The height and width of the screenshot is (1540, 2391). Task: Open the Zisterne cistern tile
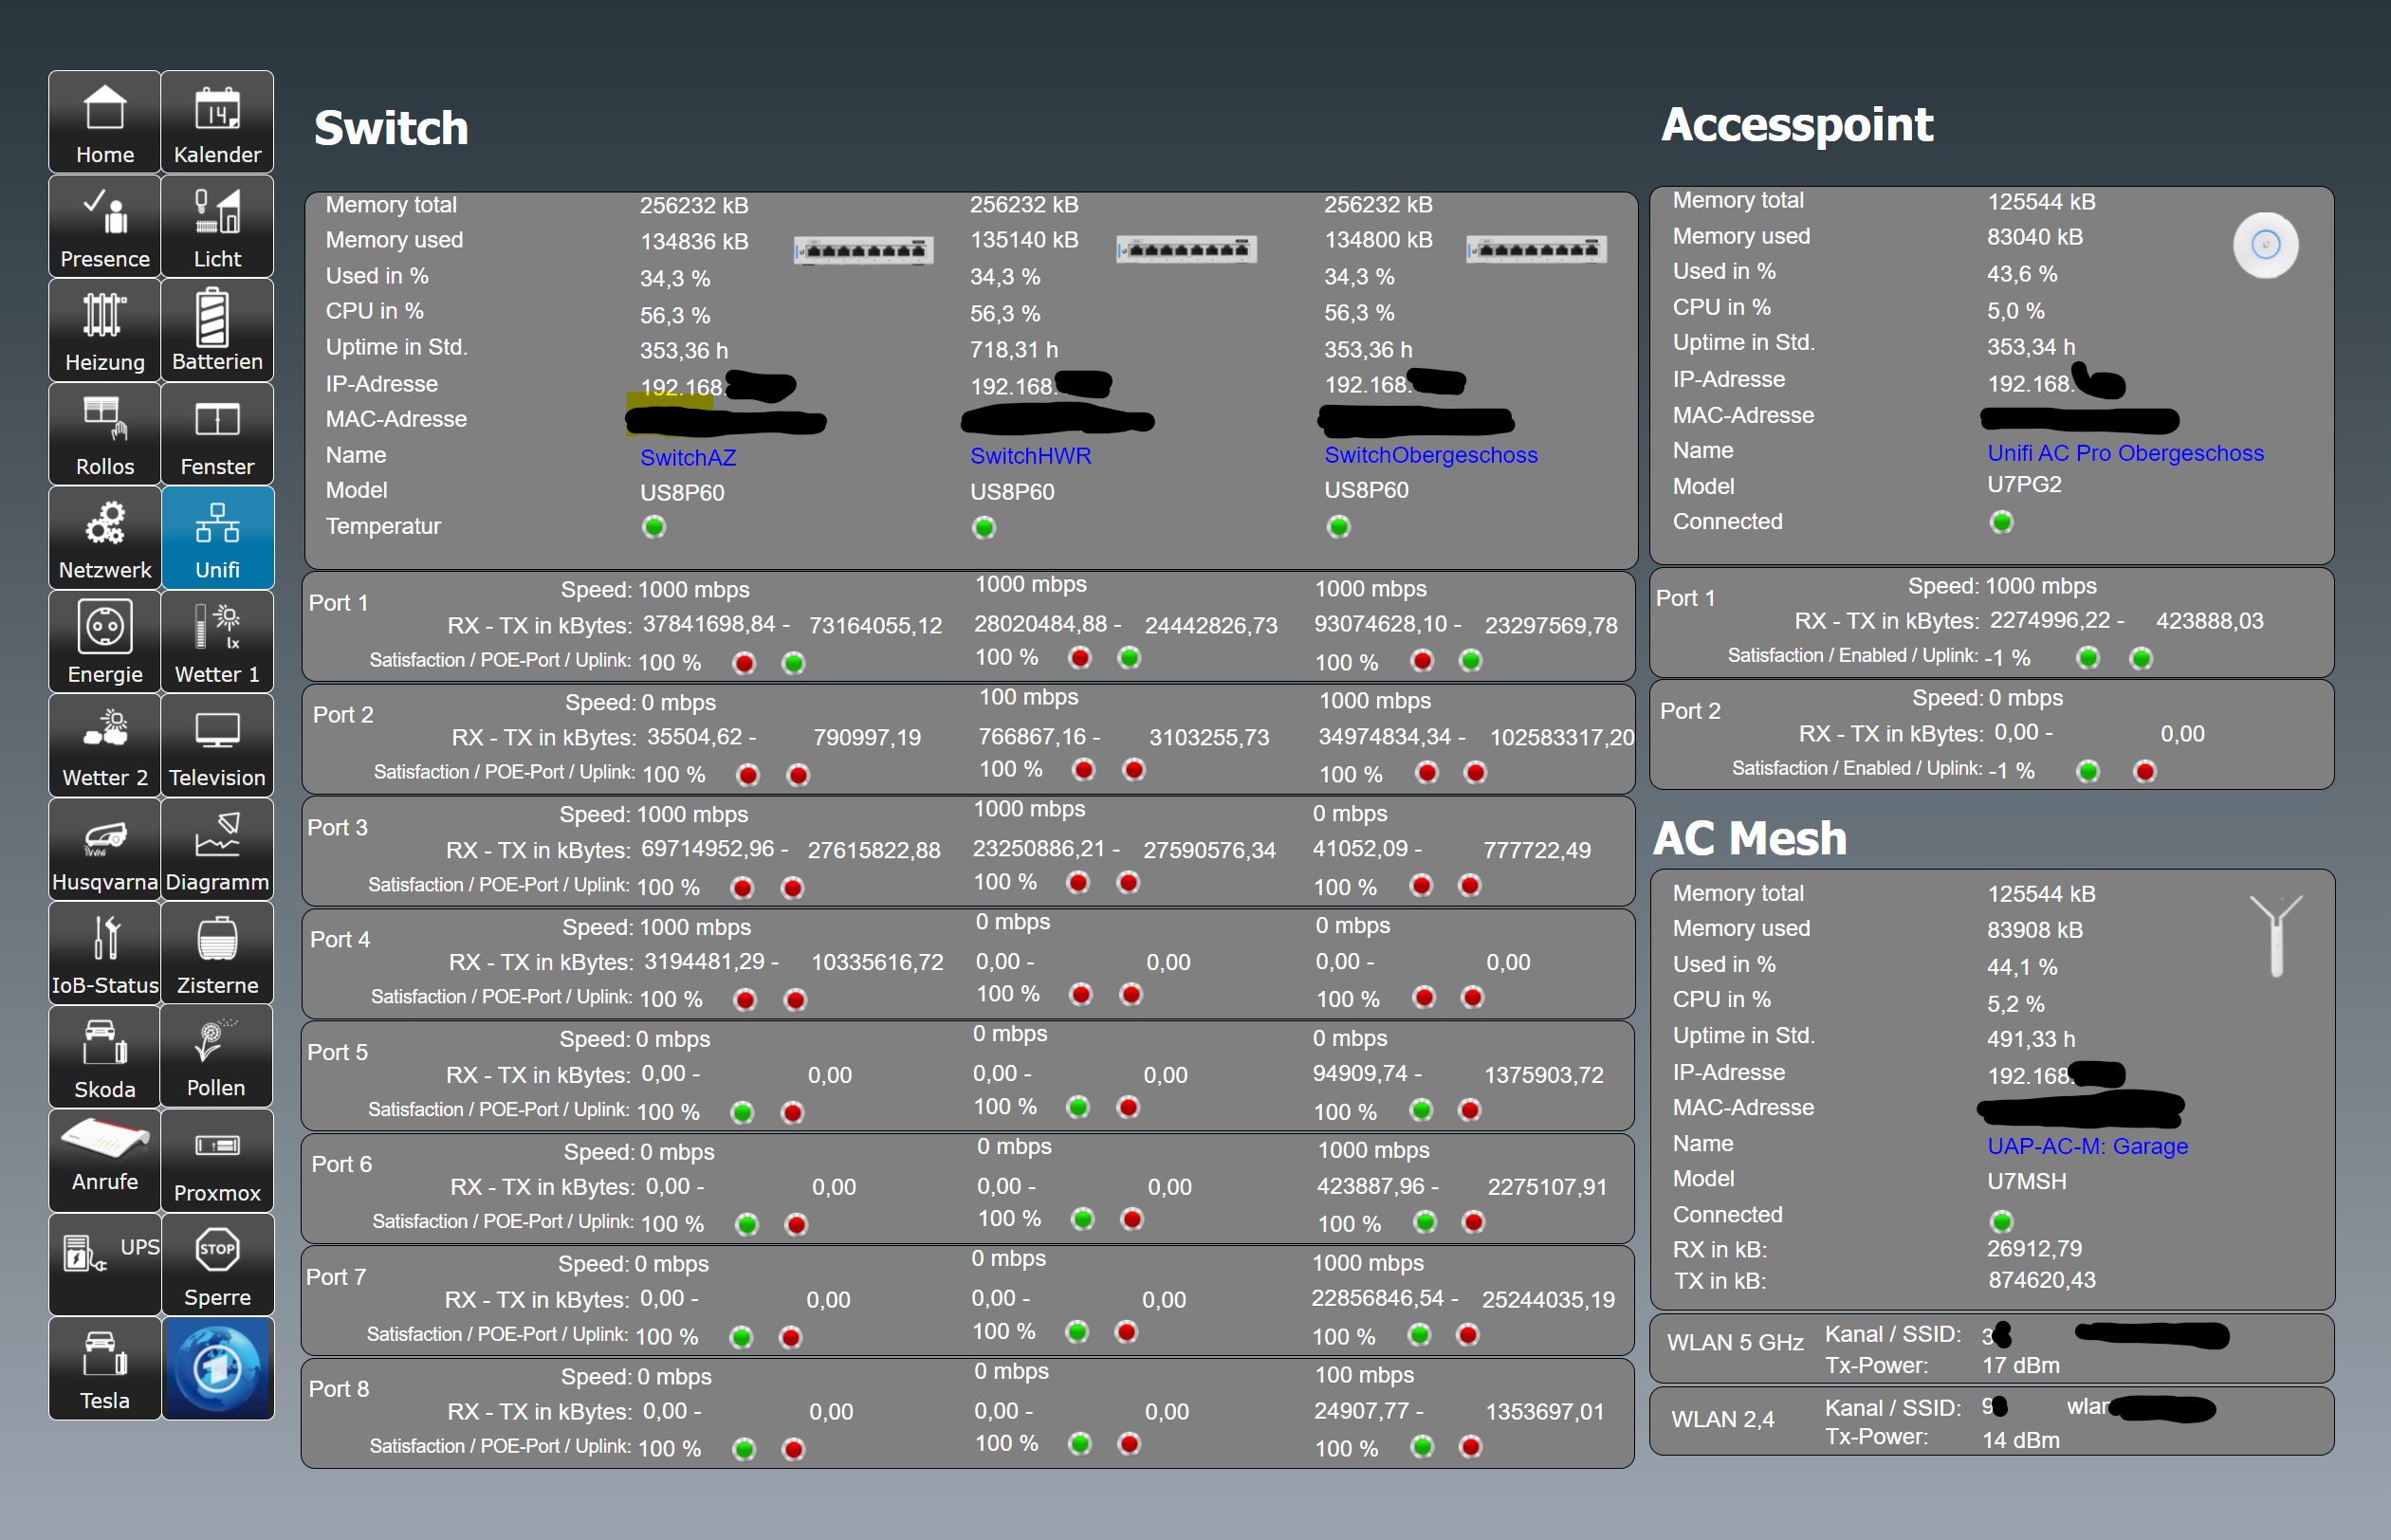coord(217,953)
